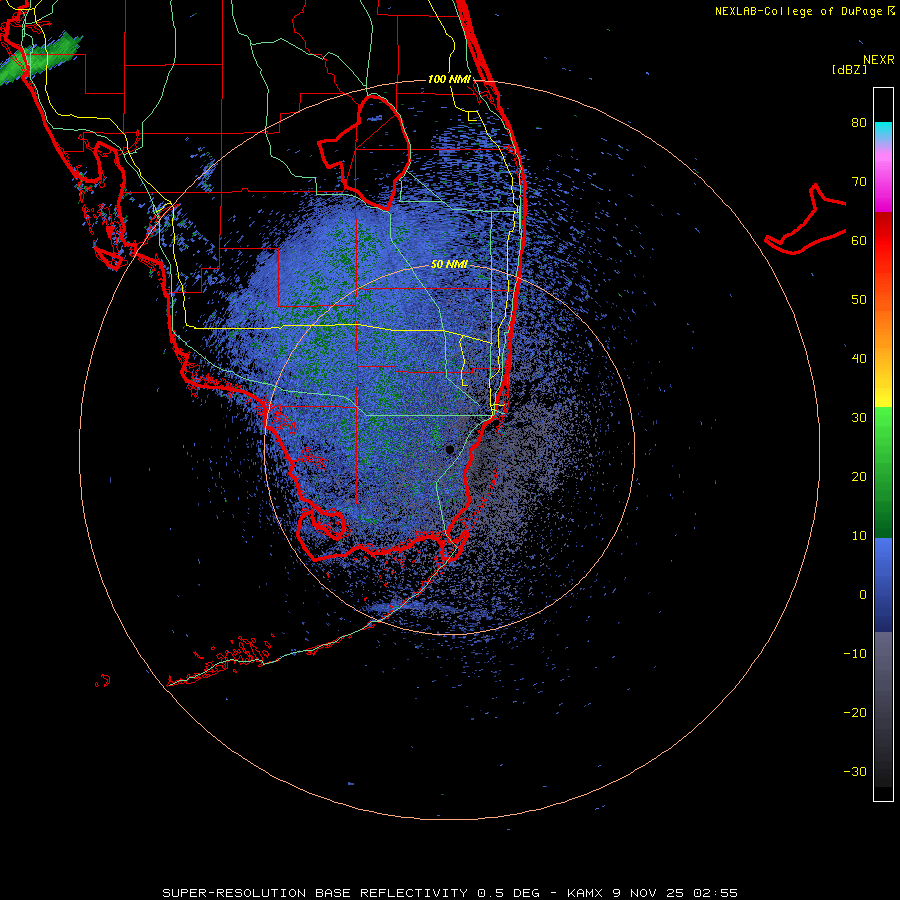The width and height of the screenshot is (900, 900).
Task: Click the 60 value on the dBZ scale
Action: click(x=859, y=240)
